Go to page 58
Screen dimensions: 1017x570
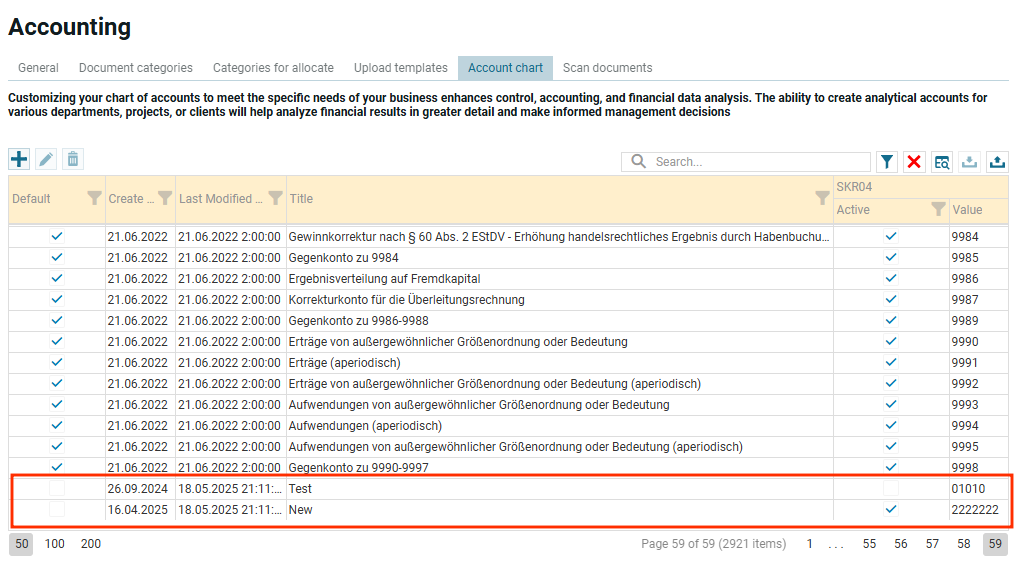pos(963,544)
